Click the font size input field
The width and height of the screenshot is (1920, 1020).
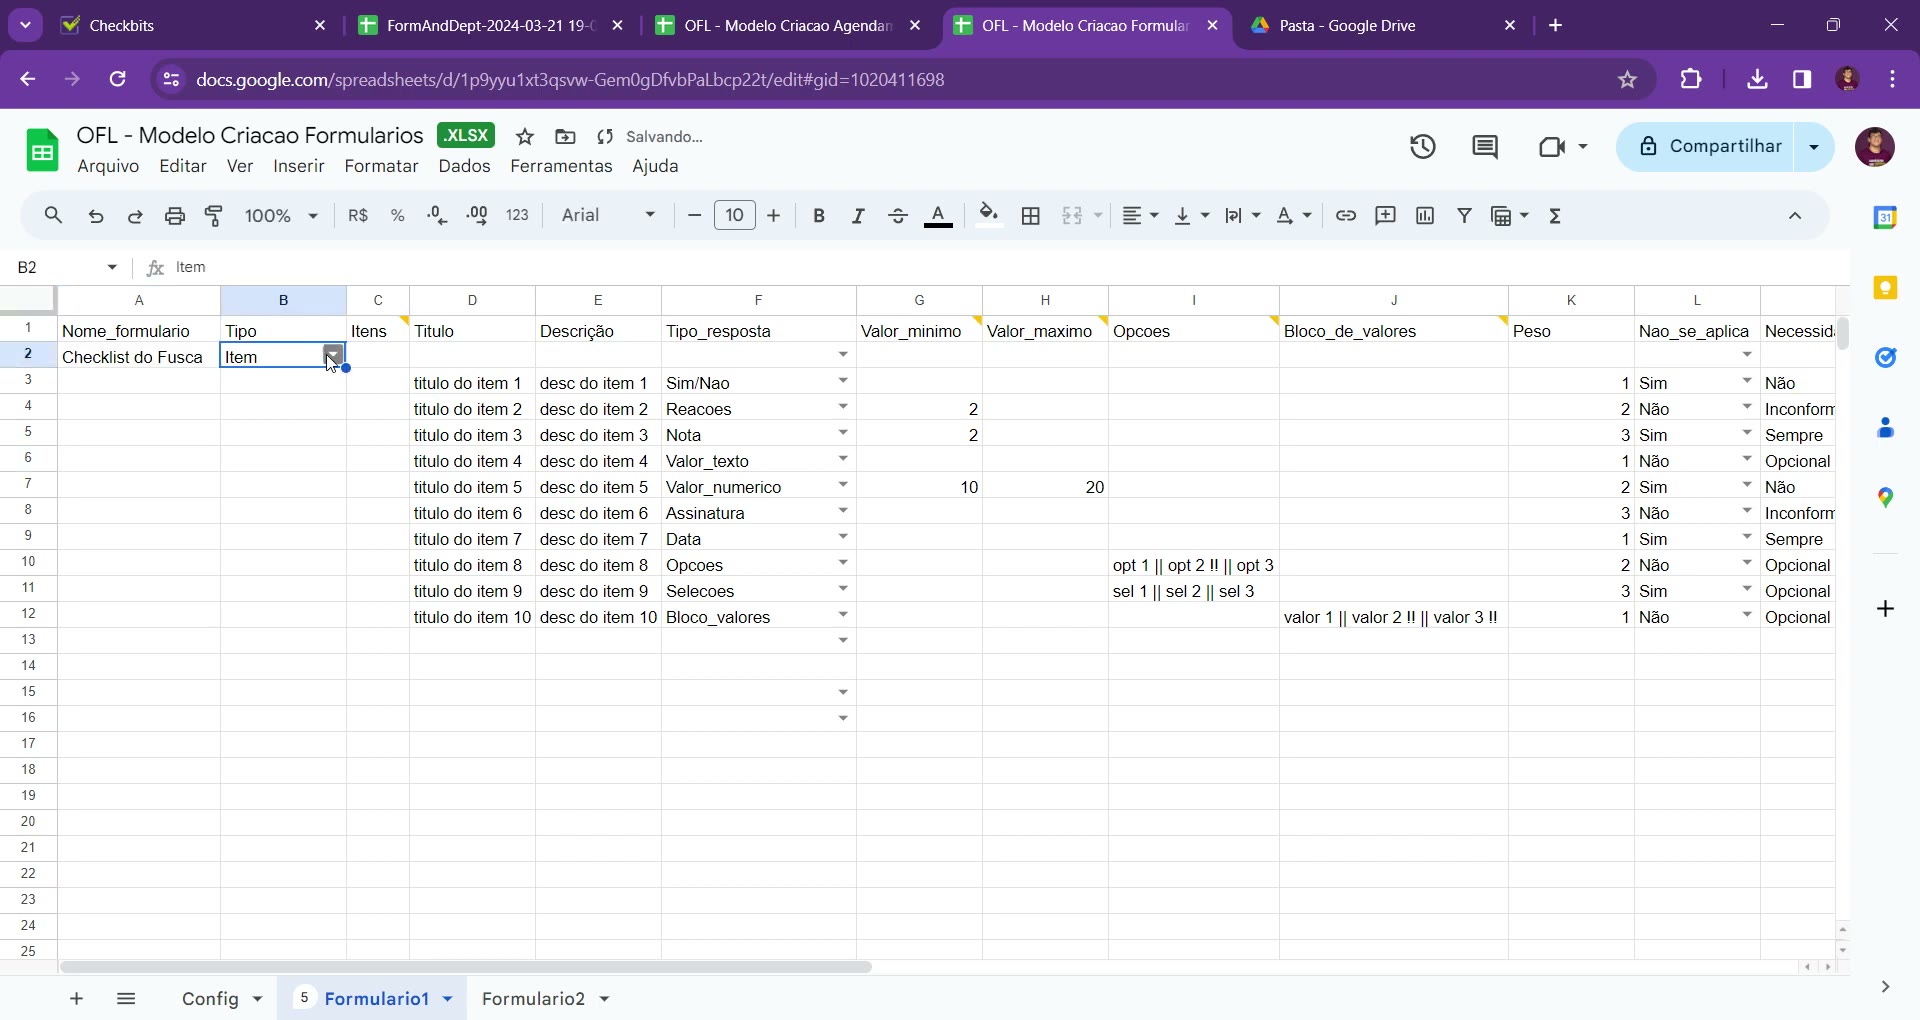[x=735, y=215]
